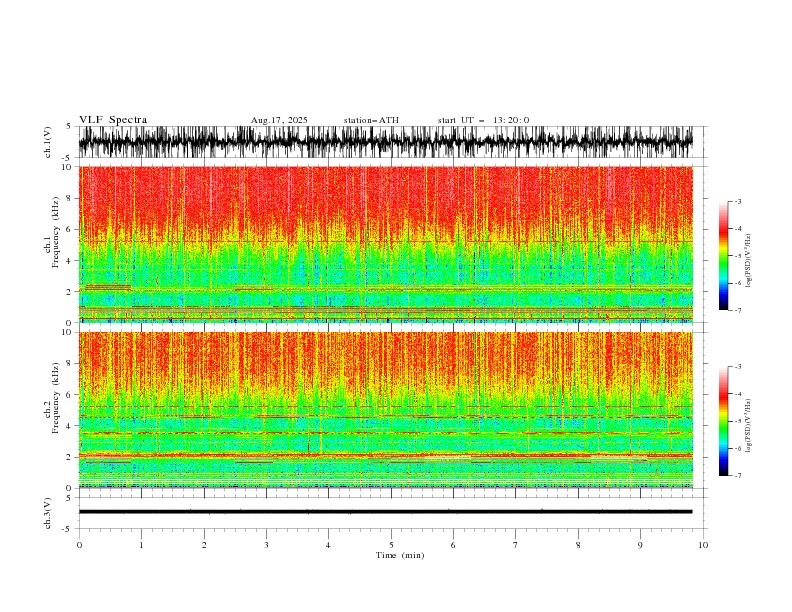792x612 pixels.
Task: Click the time axis tick label '10'
Action: (x=703, y=545)
